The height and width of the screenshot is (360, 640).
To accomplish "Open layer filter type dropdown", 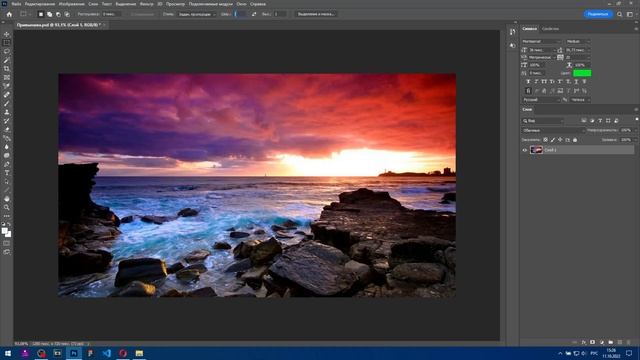I will pyautogui.click(x=542, y=121).
